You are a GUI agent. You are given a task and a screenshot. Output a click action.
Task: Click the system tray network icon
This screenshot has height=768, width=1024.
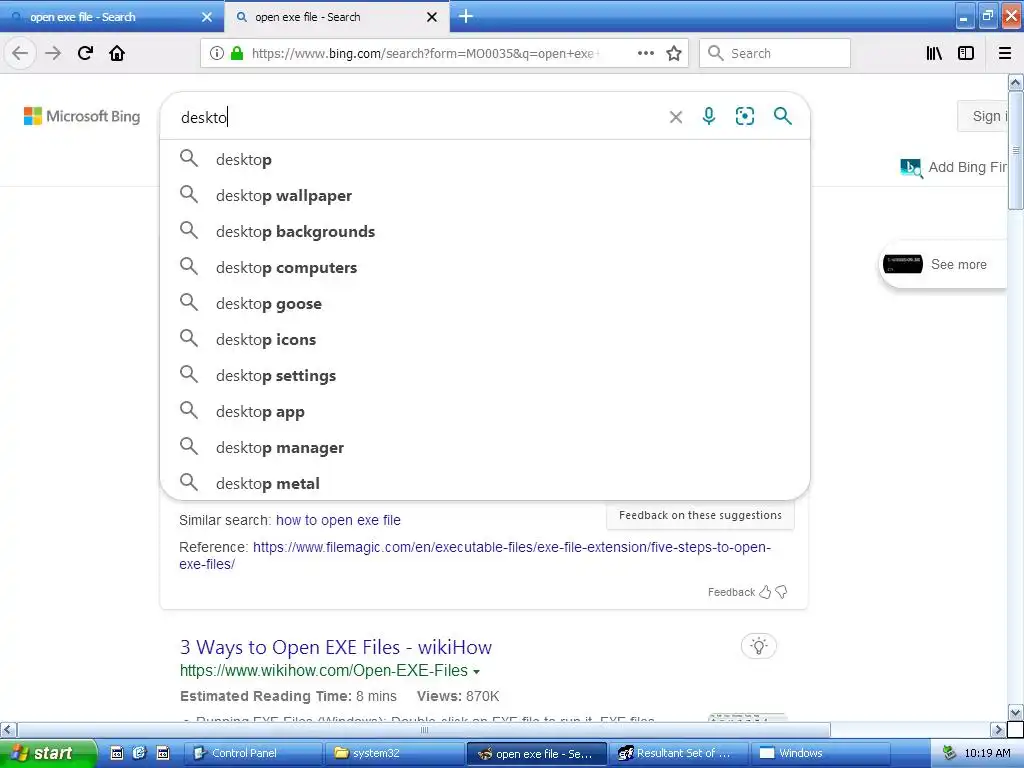[949, 753]
